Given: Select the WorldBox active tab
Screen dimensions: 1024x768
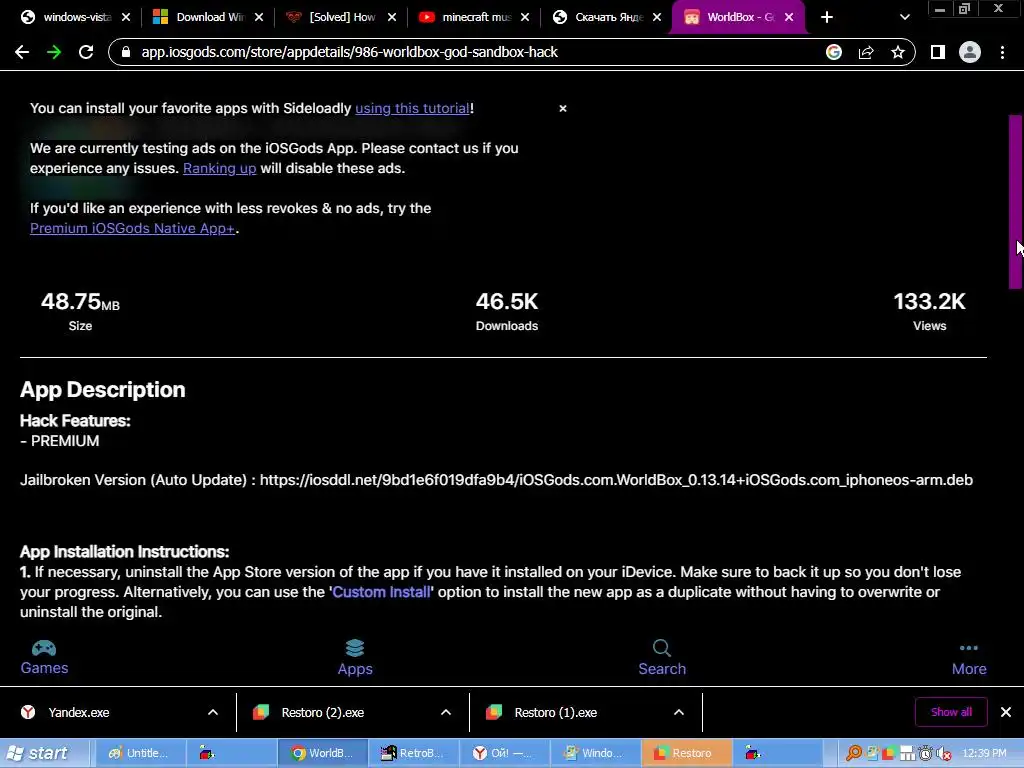Looking at the screenshot, I should [739, 18].
